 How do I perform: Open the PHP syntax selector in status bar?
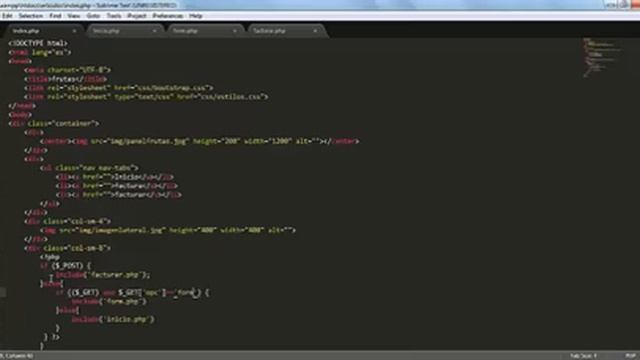pyautogui.click(x=630, y=356)
